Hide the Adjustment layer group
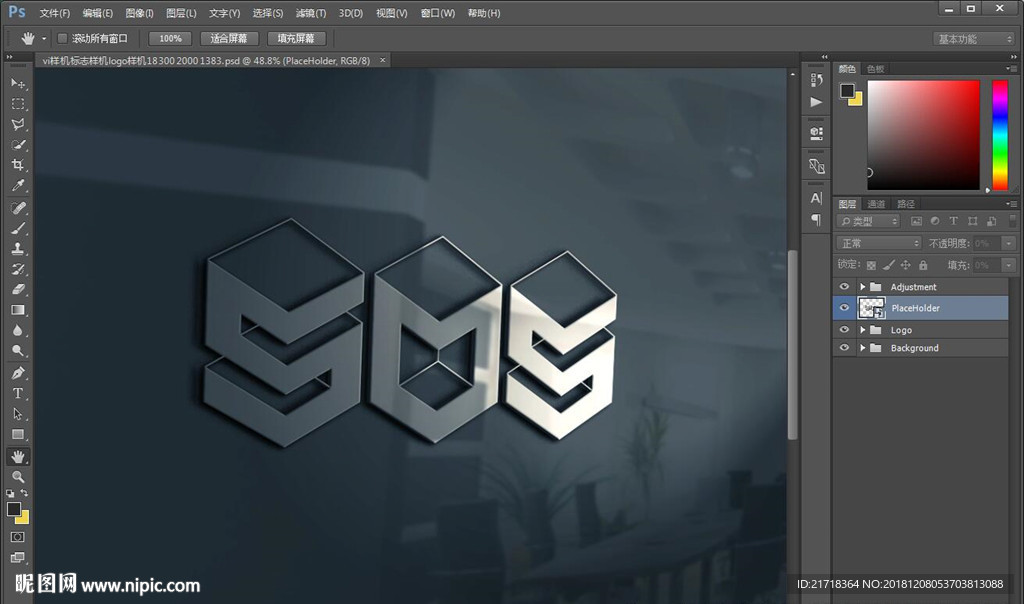1024x604 pixels. click(844, 287)
